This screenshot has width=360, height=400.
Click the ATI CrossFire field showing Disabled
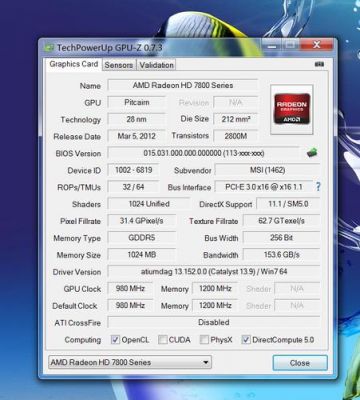[214, 322]
